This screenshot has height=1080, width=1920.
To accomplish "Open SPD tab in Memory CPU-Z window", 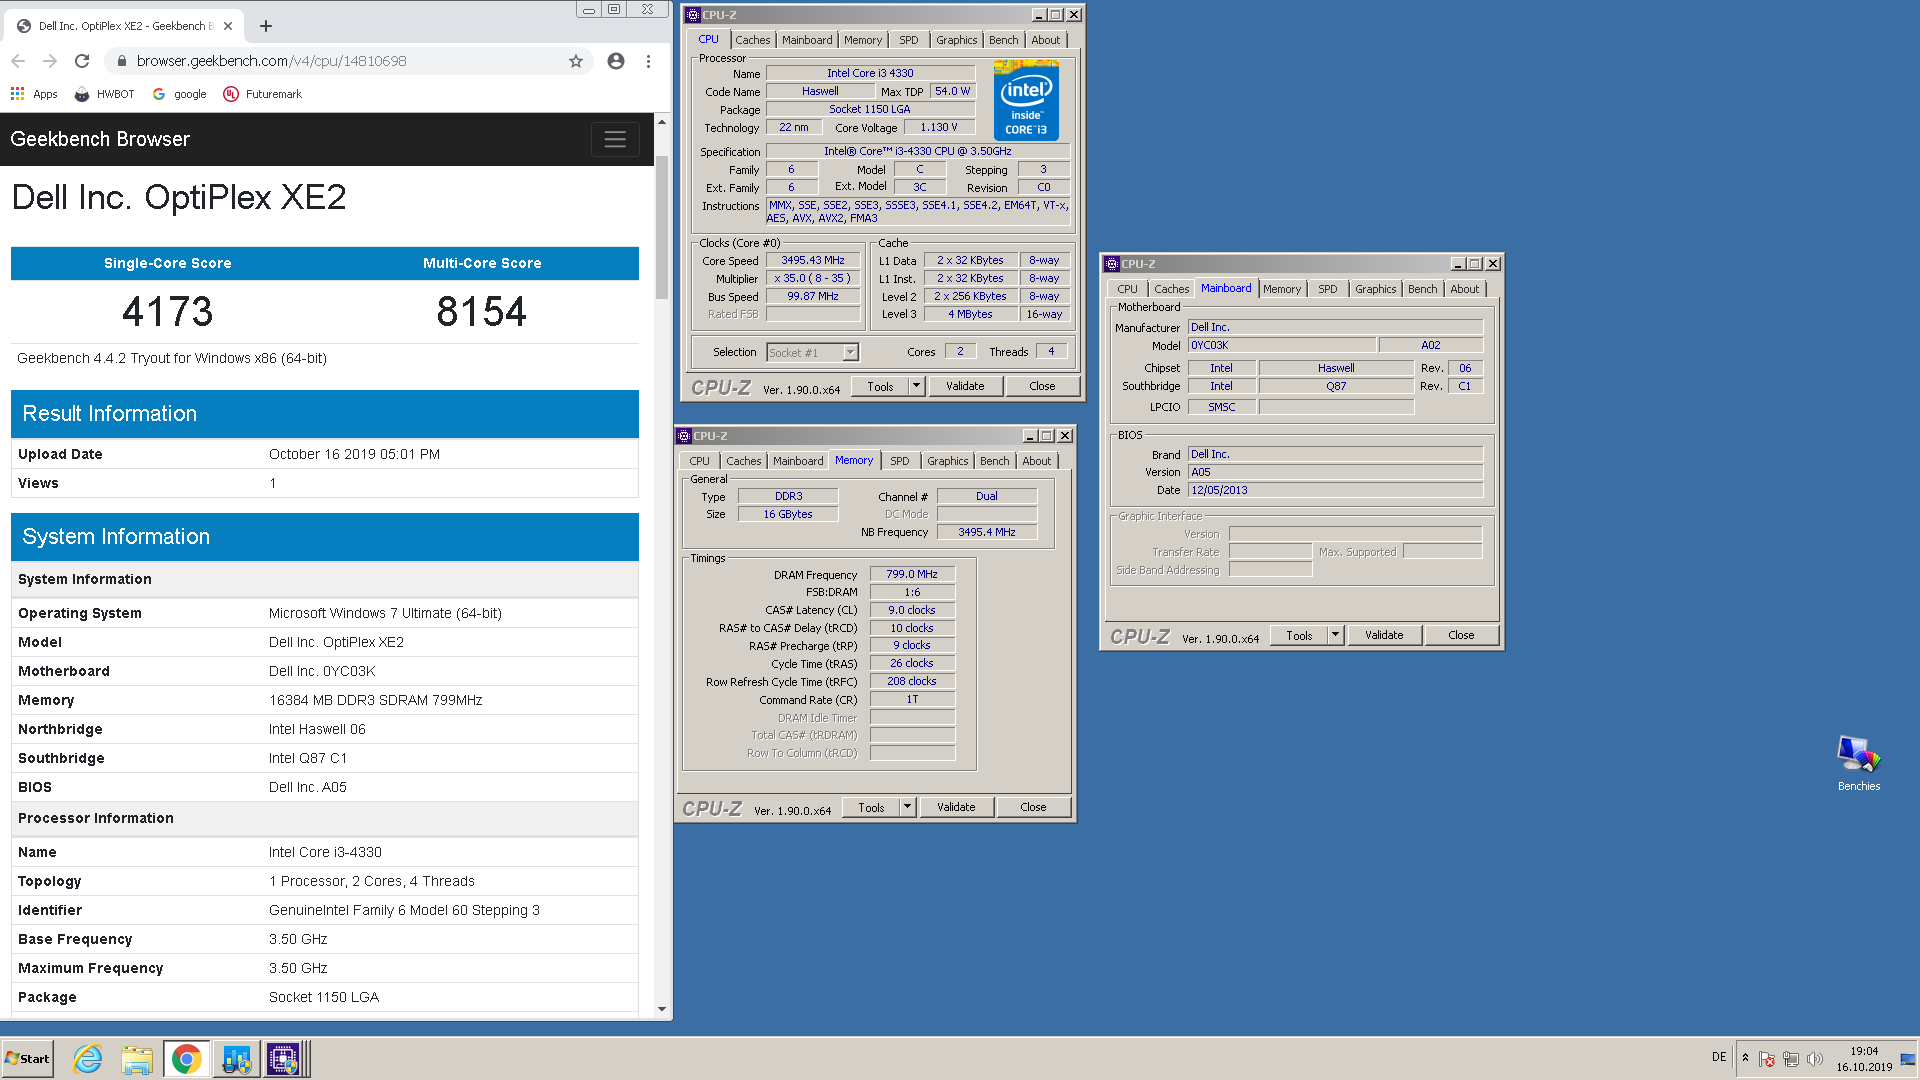I will tap(900, 461).
